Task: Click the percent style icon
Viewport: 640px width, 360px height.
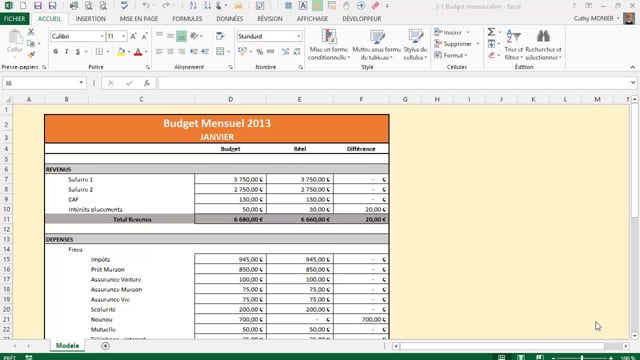Action: pyautogui.click(x=260, y=51)
